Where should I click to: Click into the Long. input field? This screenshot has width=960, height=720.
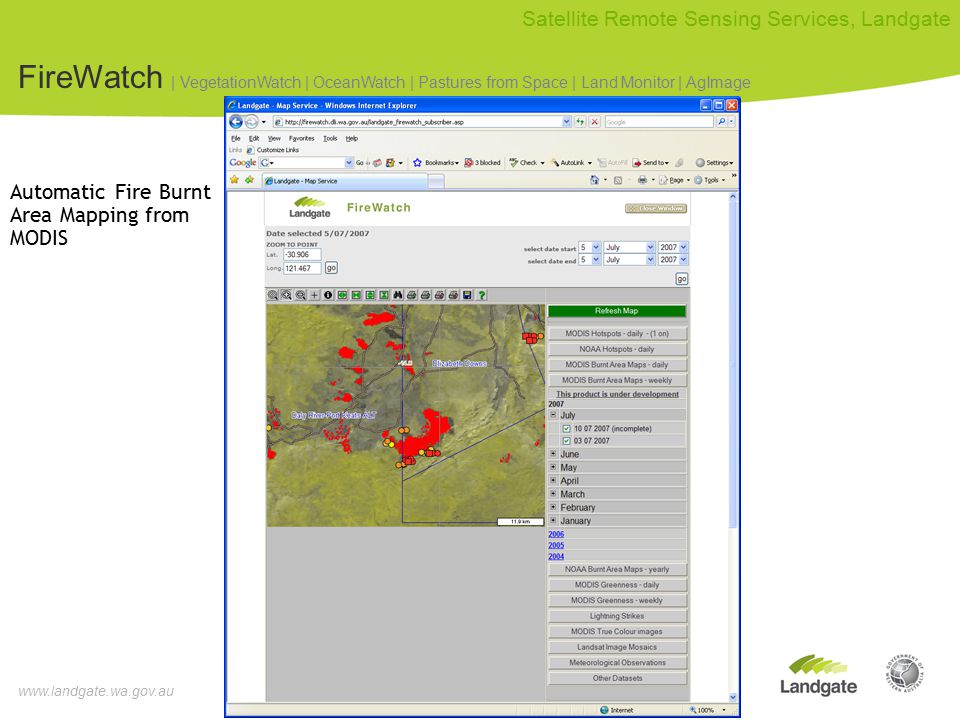click(x=302, y=268)
